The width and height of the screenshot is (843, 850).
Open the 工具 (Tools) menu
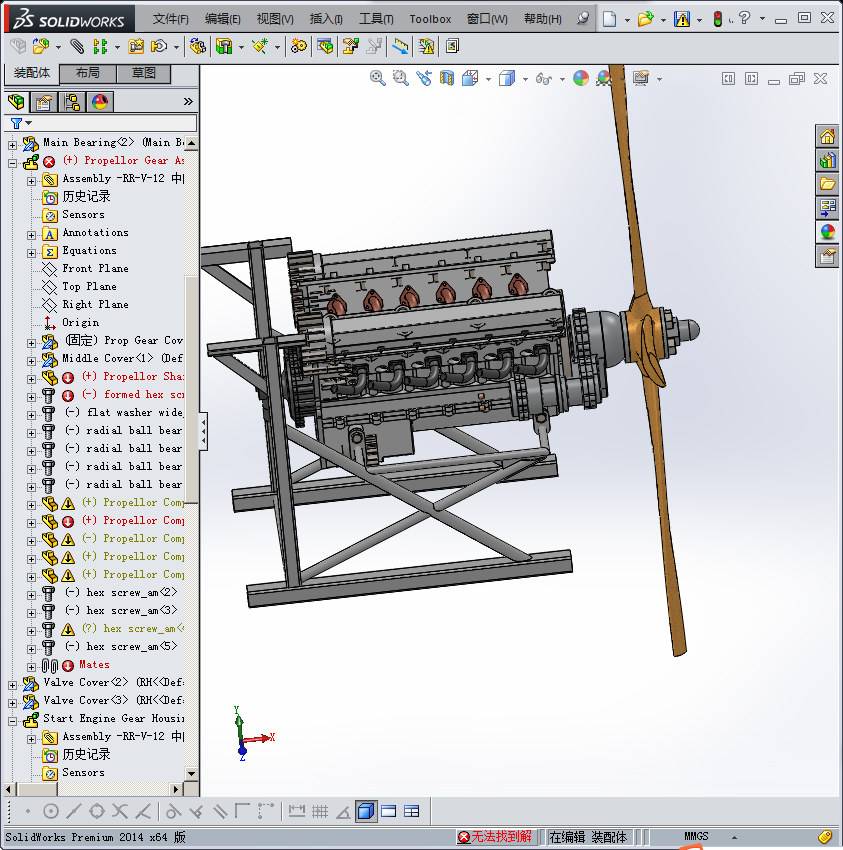coord(376,19)
